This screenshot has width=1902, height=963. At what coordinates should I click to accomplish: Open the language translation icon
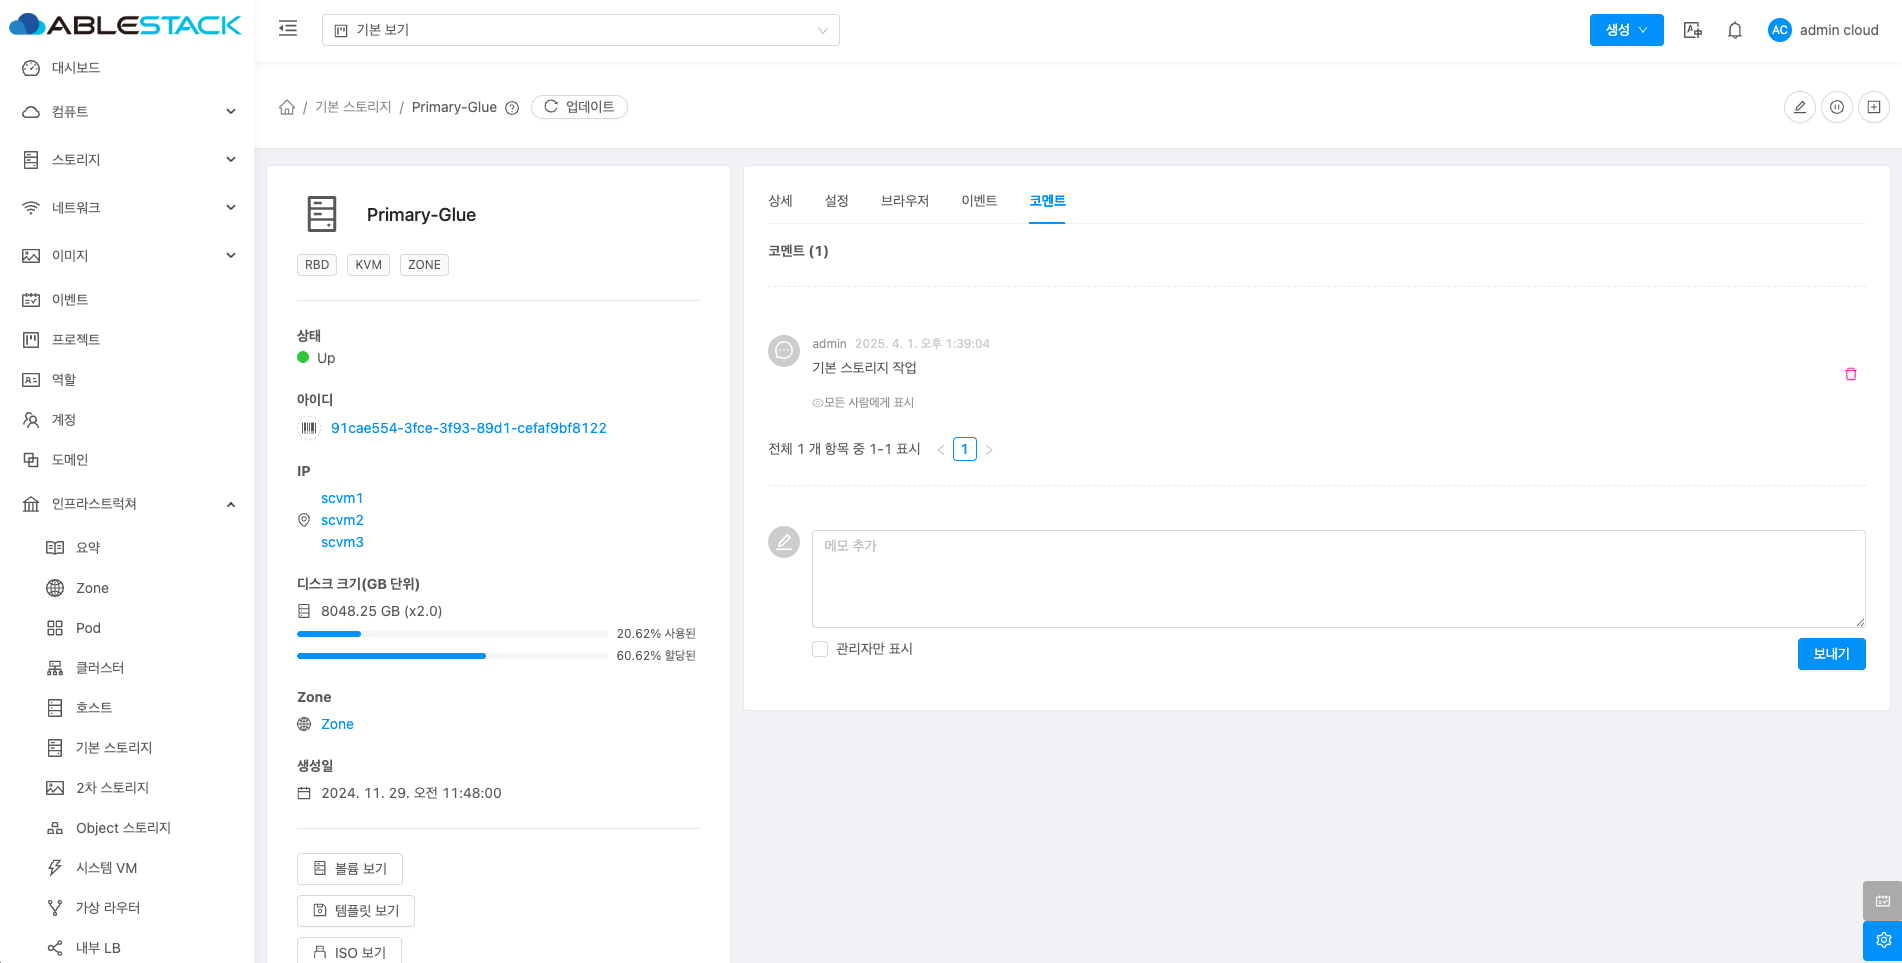click(x=1692, y=30)
